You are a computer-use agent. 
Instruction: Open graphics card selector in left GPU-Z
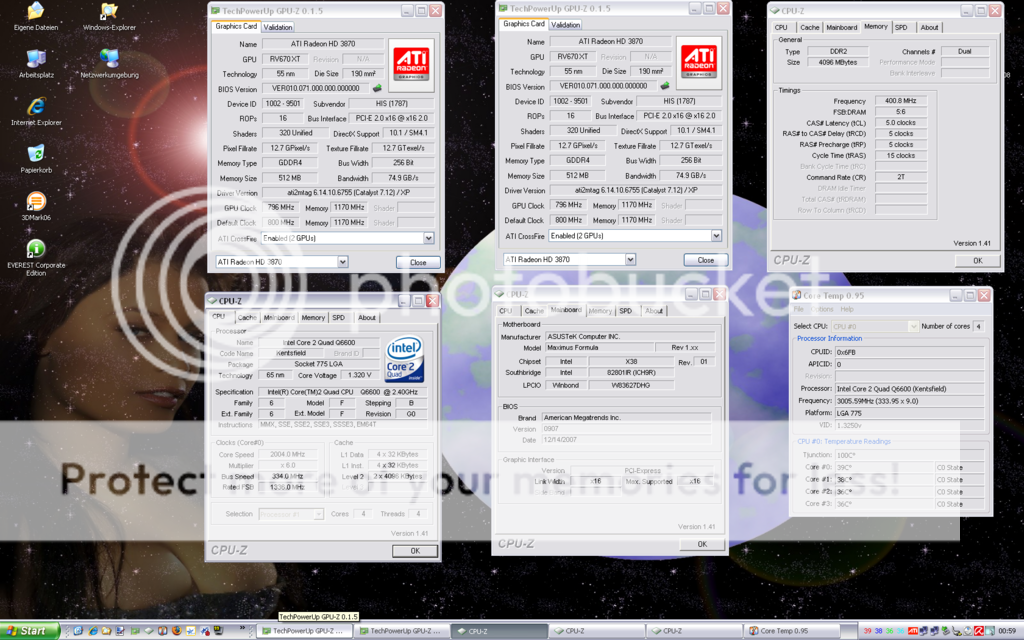pos(342,262)
